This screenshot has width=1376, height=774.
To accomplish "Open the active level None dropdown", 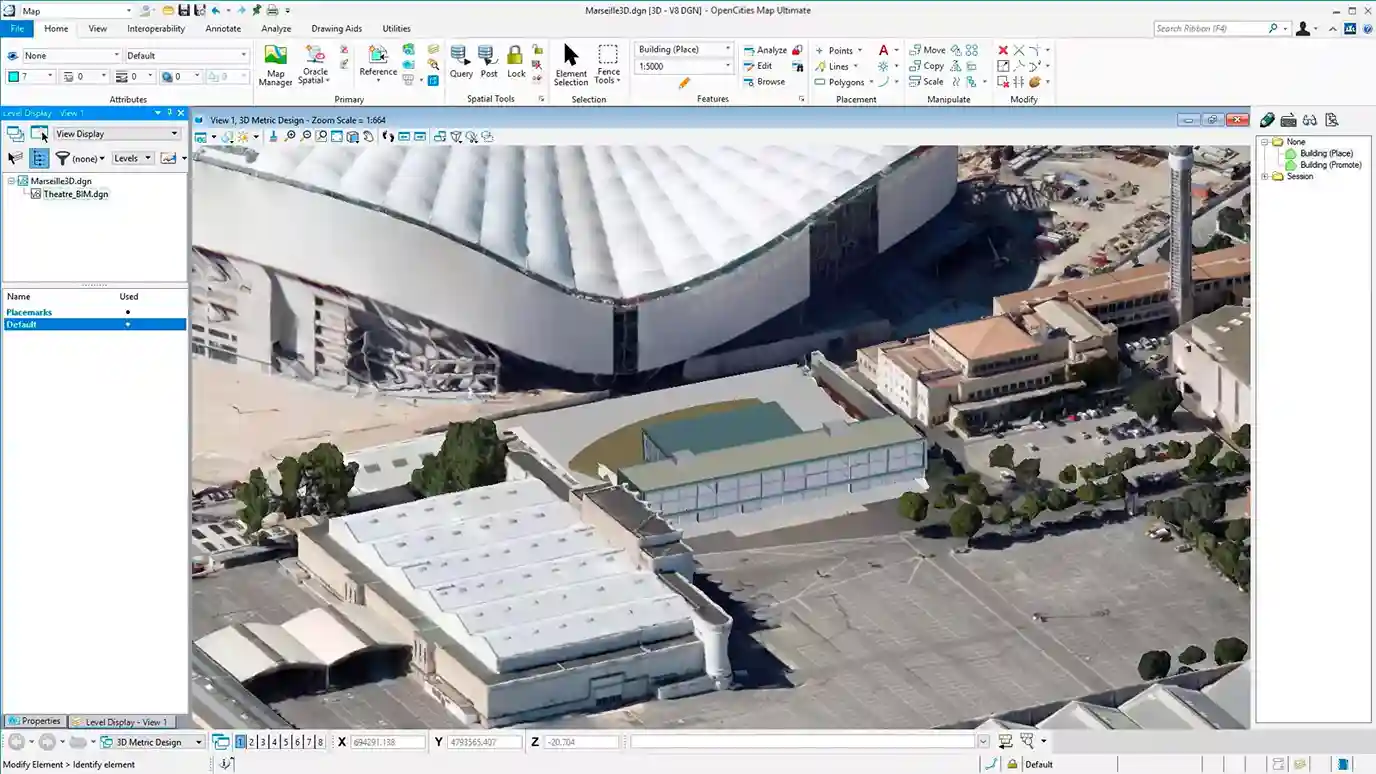I will pos(72,55).
